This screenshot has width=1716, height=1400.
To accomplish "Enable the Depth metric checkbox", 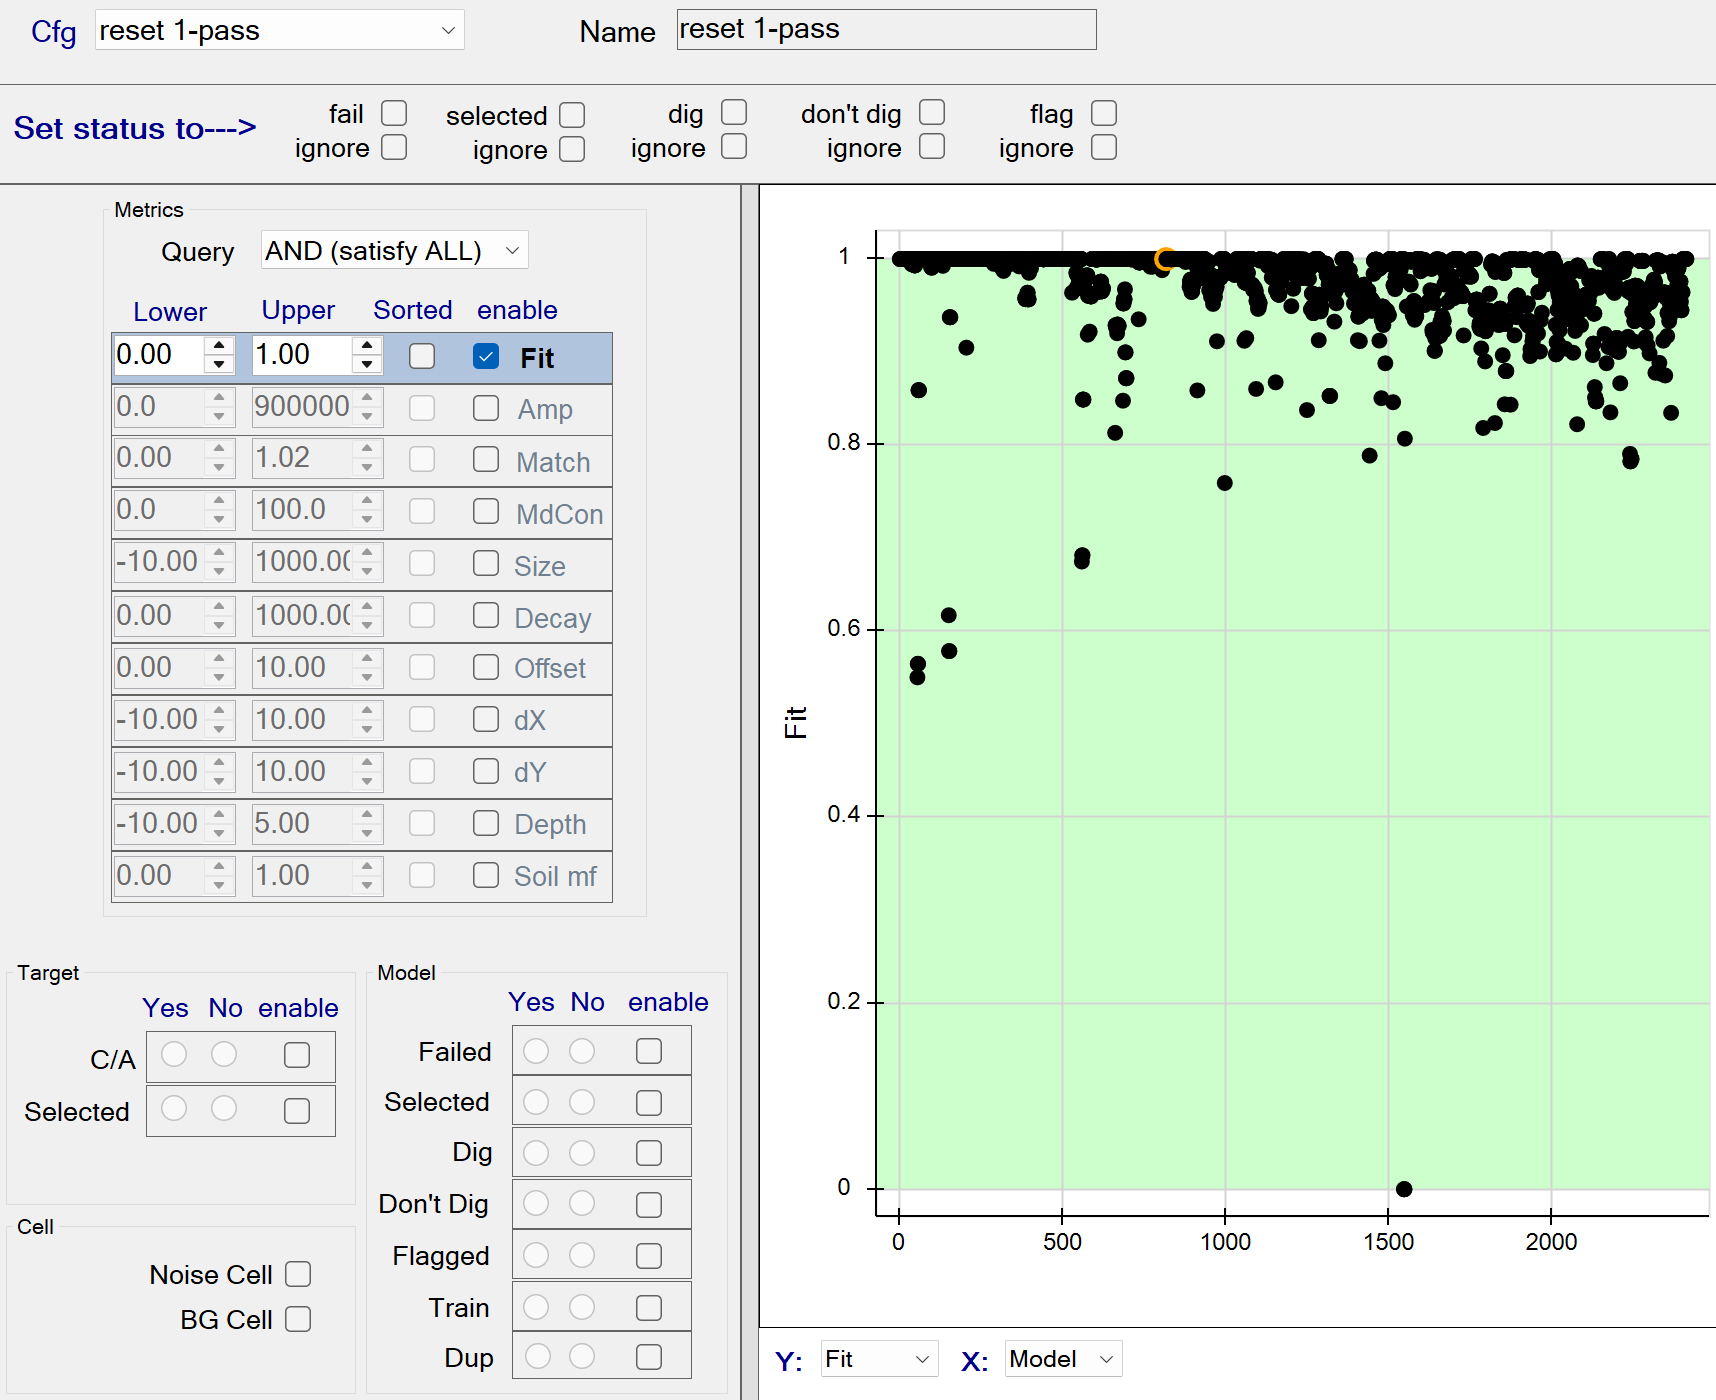I will (486, 823).
